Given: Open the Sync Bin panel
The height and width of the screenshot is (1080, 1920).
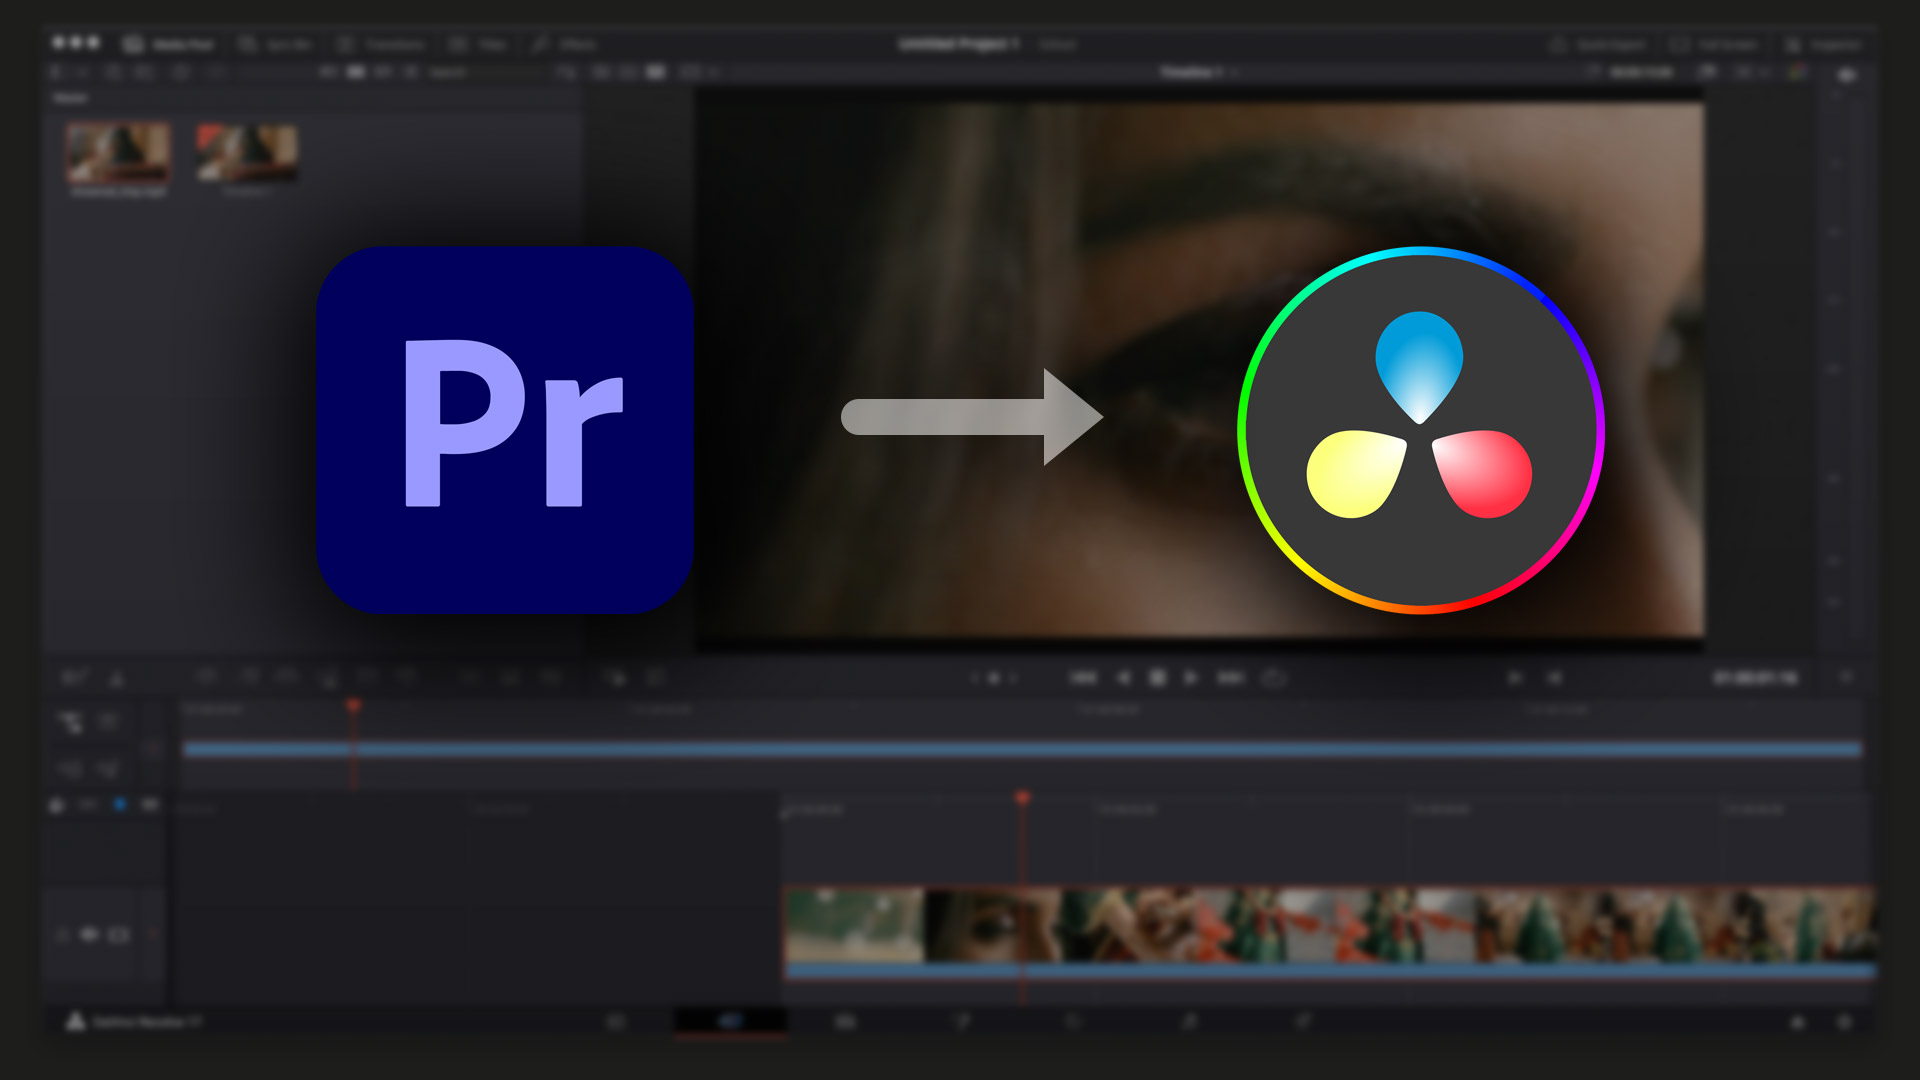Looking at the screenshot, I should point(275,44).
